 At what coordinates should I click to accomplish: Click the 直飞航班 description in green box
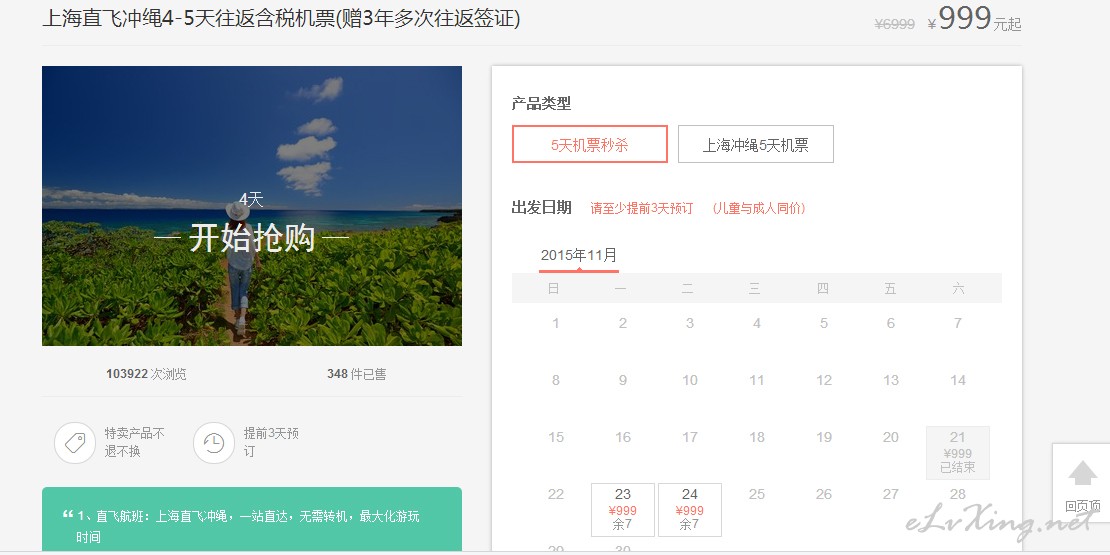click(248, 526)
